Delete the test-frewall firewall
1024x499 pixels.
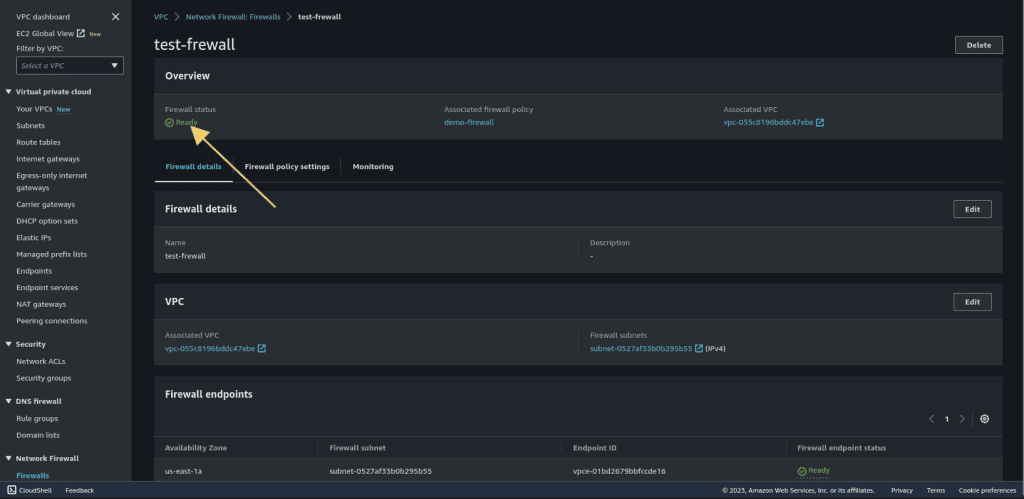(978, 45)
